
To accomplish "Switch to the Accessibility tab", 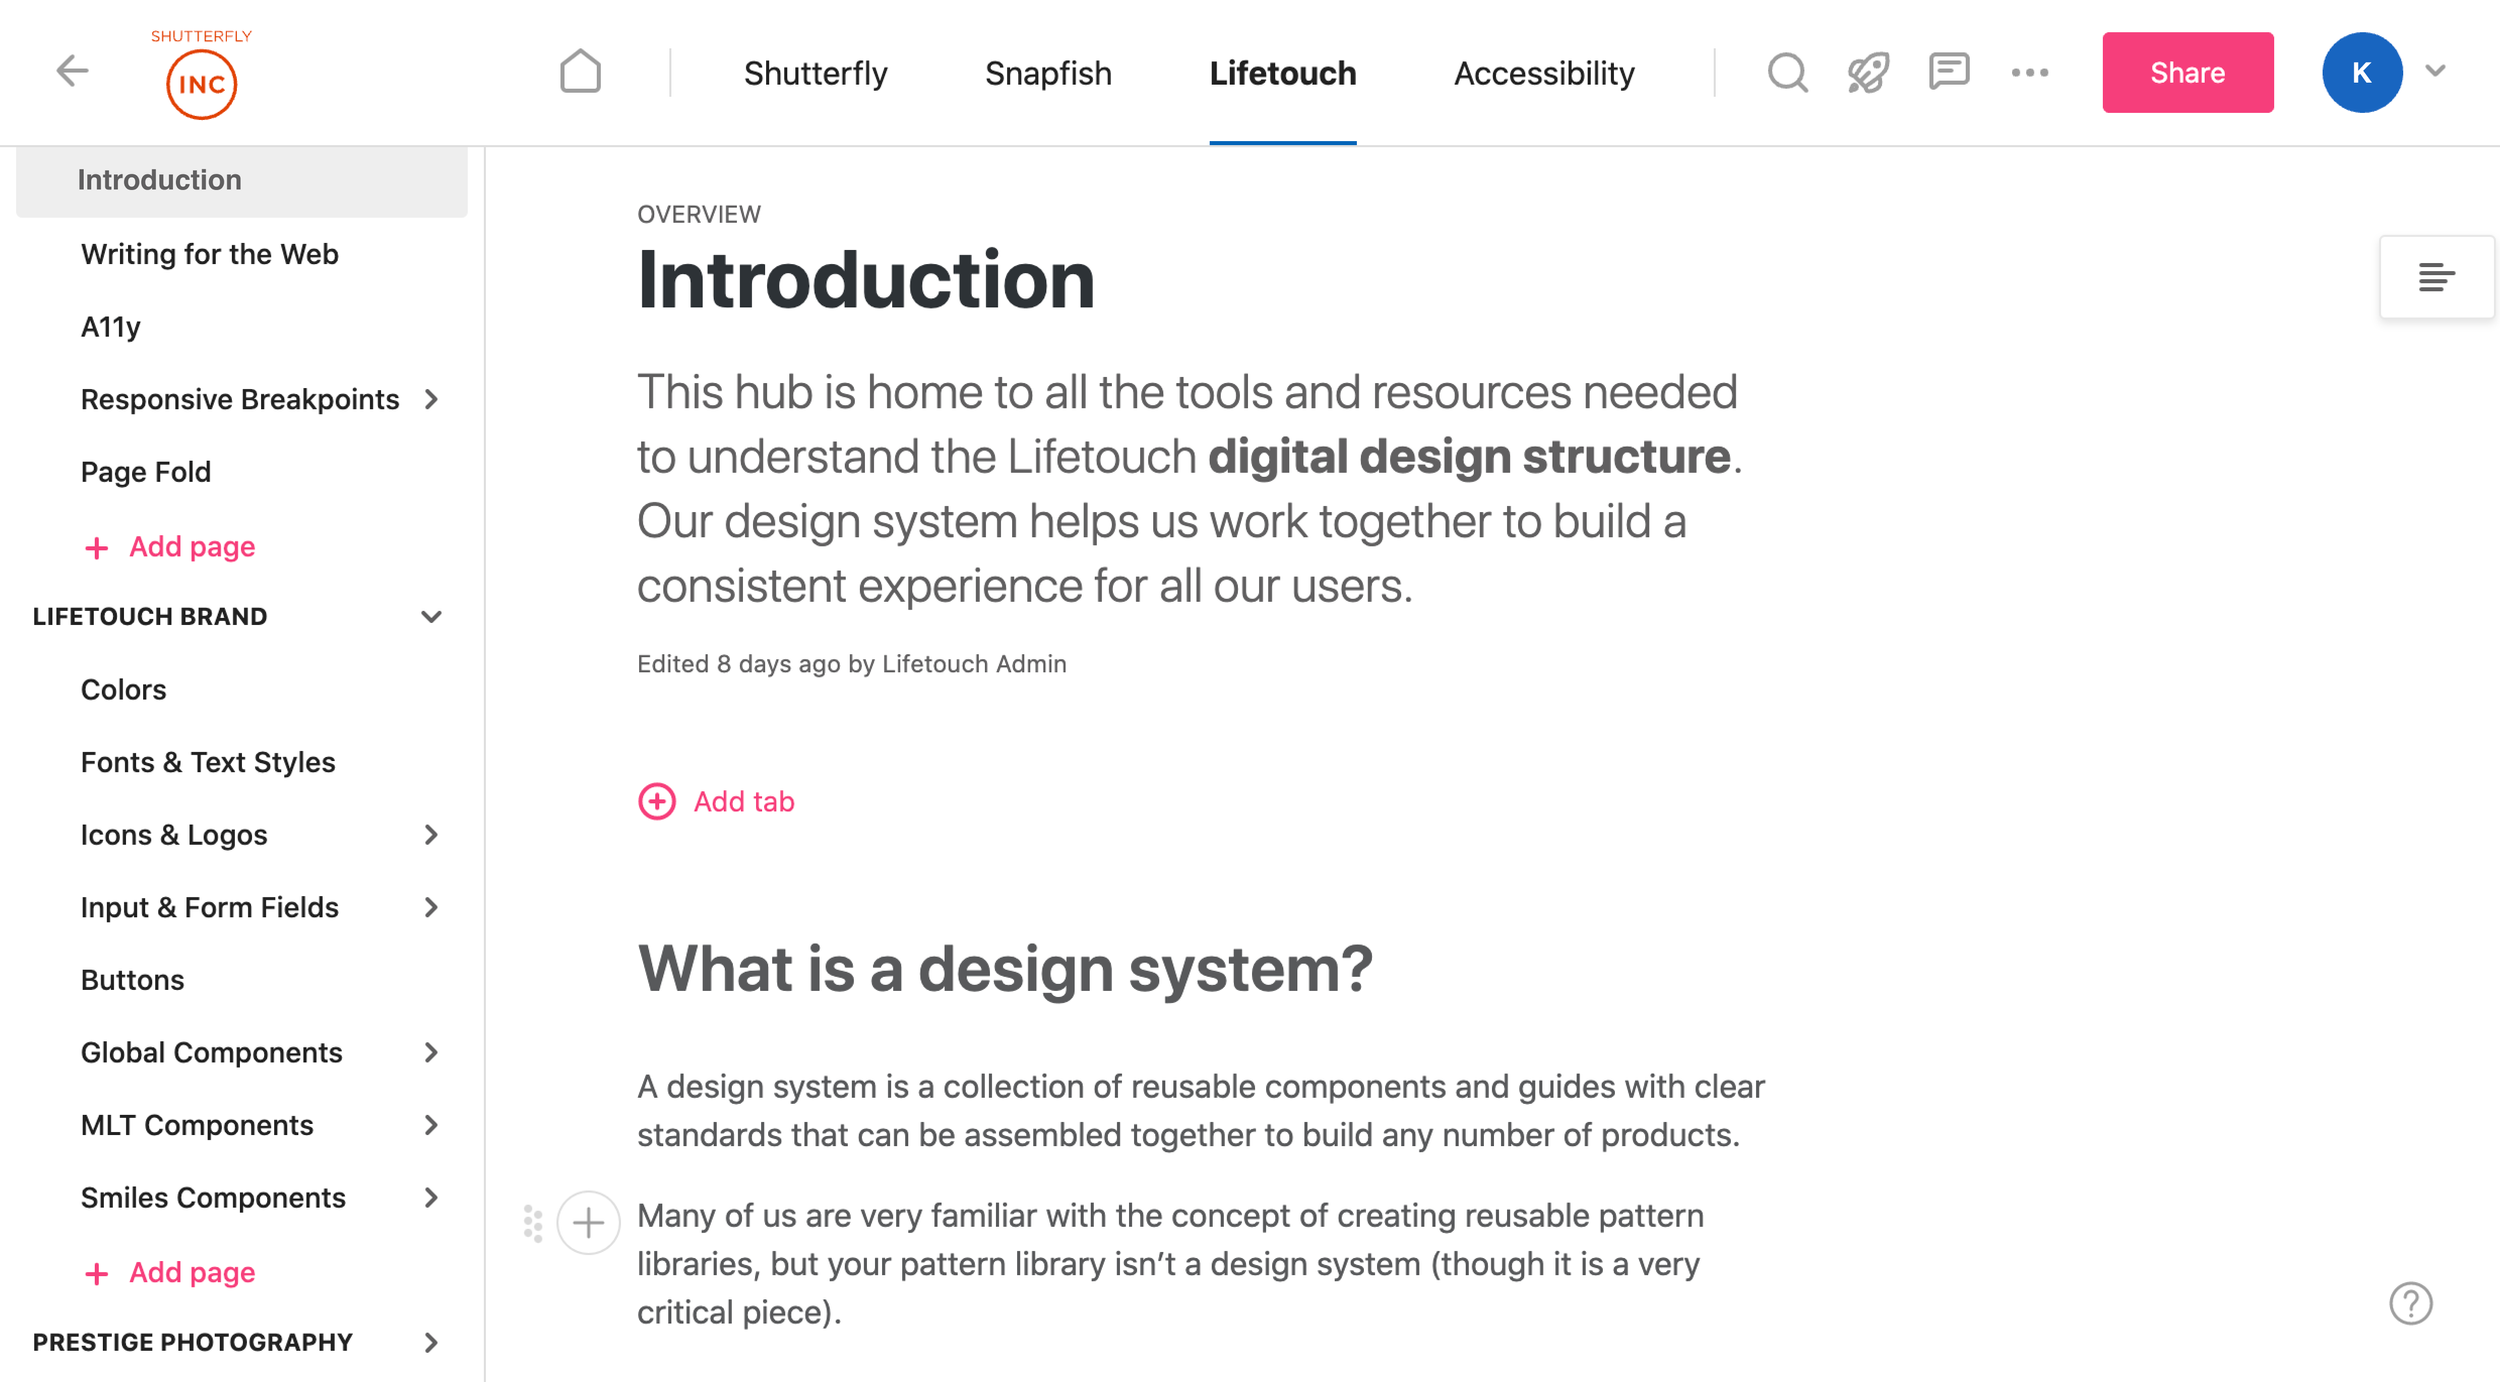I will [x=1543, y=73].
